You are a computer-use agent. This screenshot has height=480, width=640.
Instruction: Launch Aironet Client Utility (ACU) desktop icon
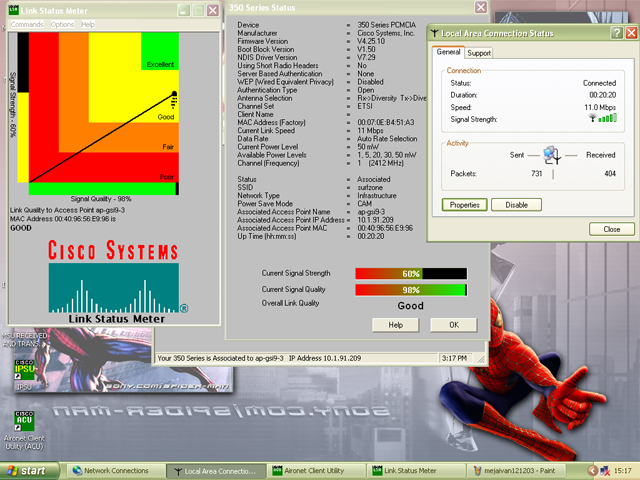click(x=22, y=421)
